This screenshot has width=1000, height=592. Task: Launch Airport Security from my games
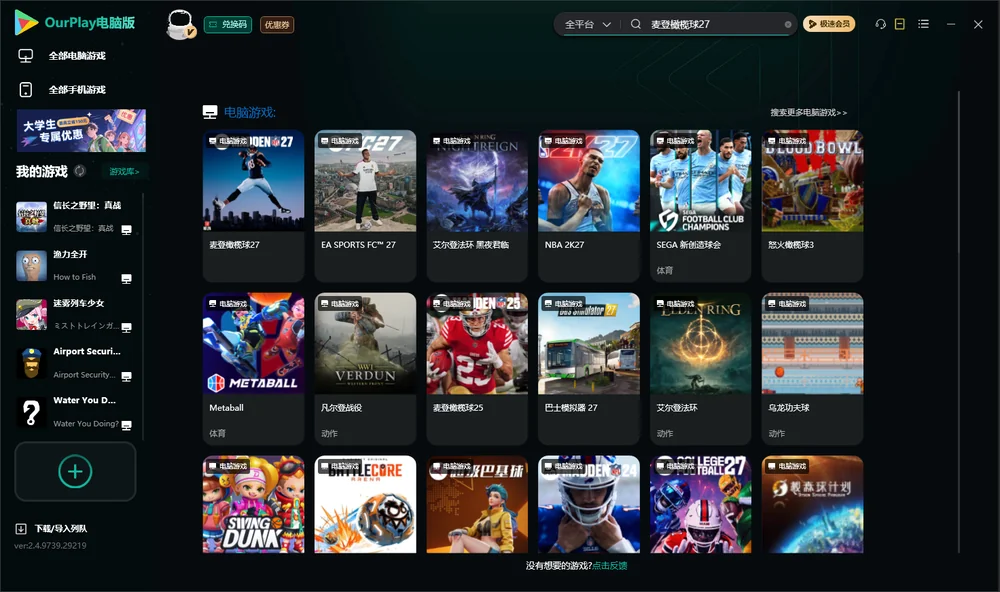75,363
